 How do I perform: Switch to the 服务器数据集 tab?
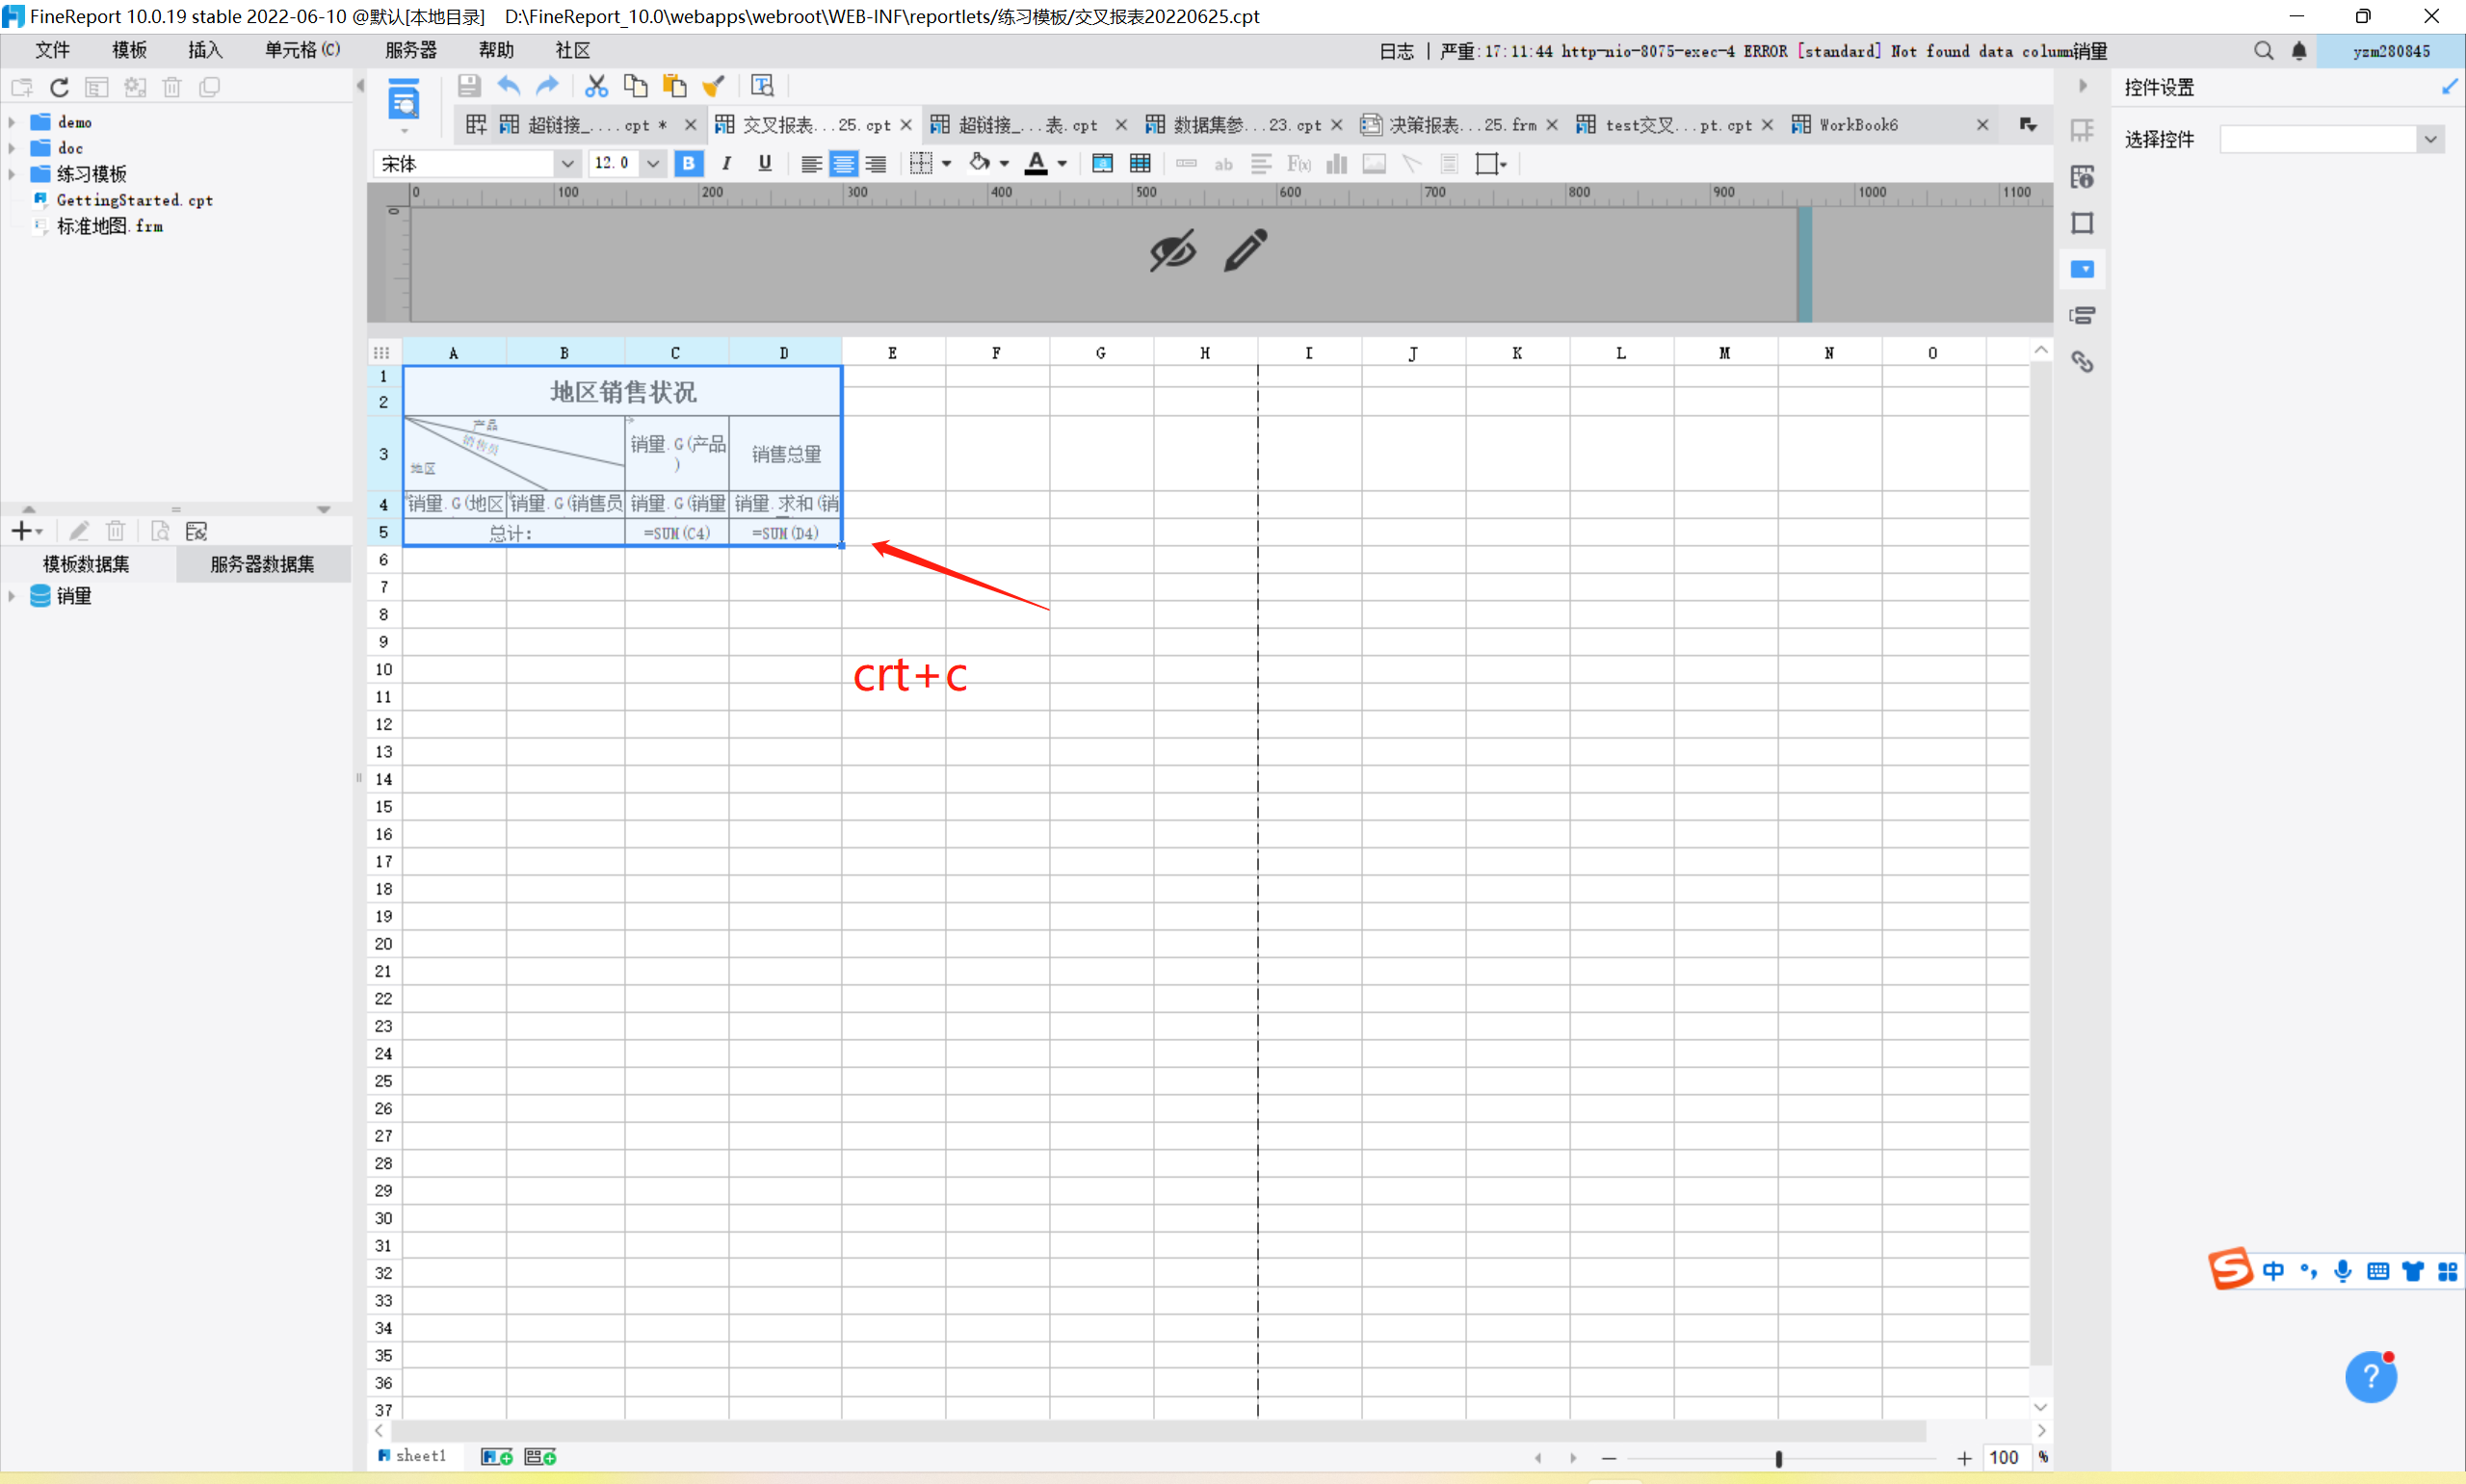(263, 564)
